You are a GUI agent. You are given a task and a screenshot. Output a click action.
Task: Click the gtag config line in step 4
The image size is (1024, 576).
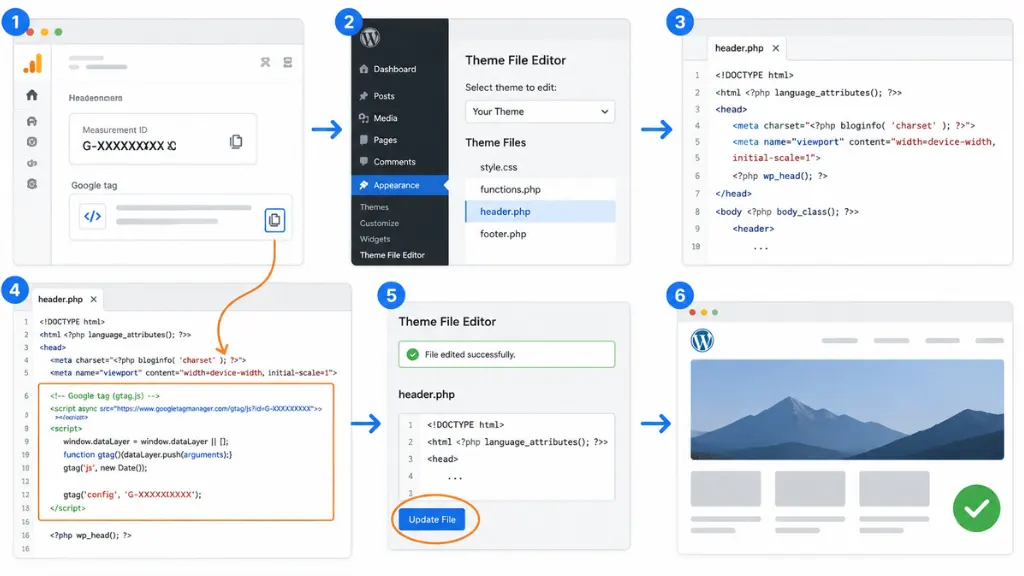133,494
